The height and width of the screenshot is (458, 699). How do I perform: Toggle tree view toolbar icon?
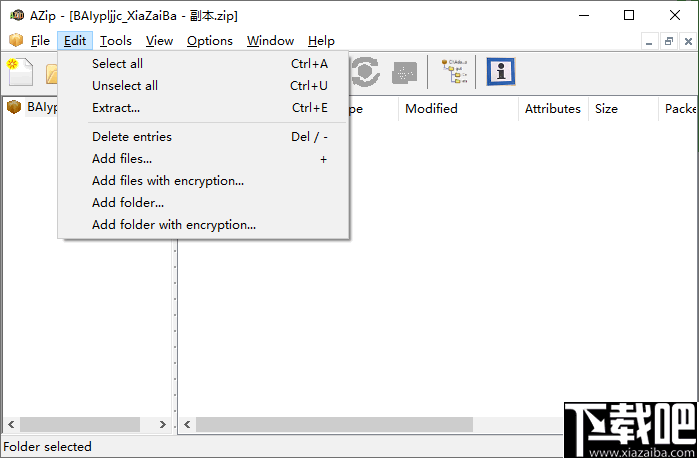454,71
